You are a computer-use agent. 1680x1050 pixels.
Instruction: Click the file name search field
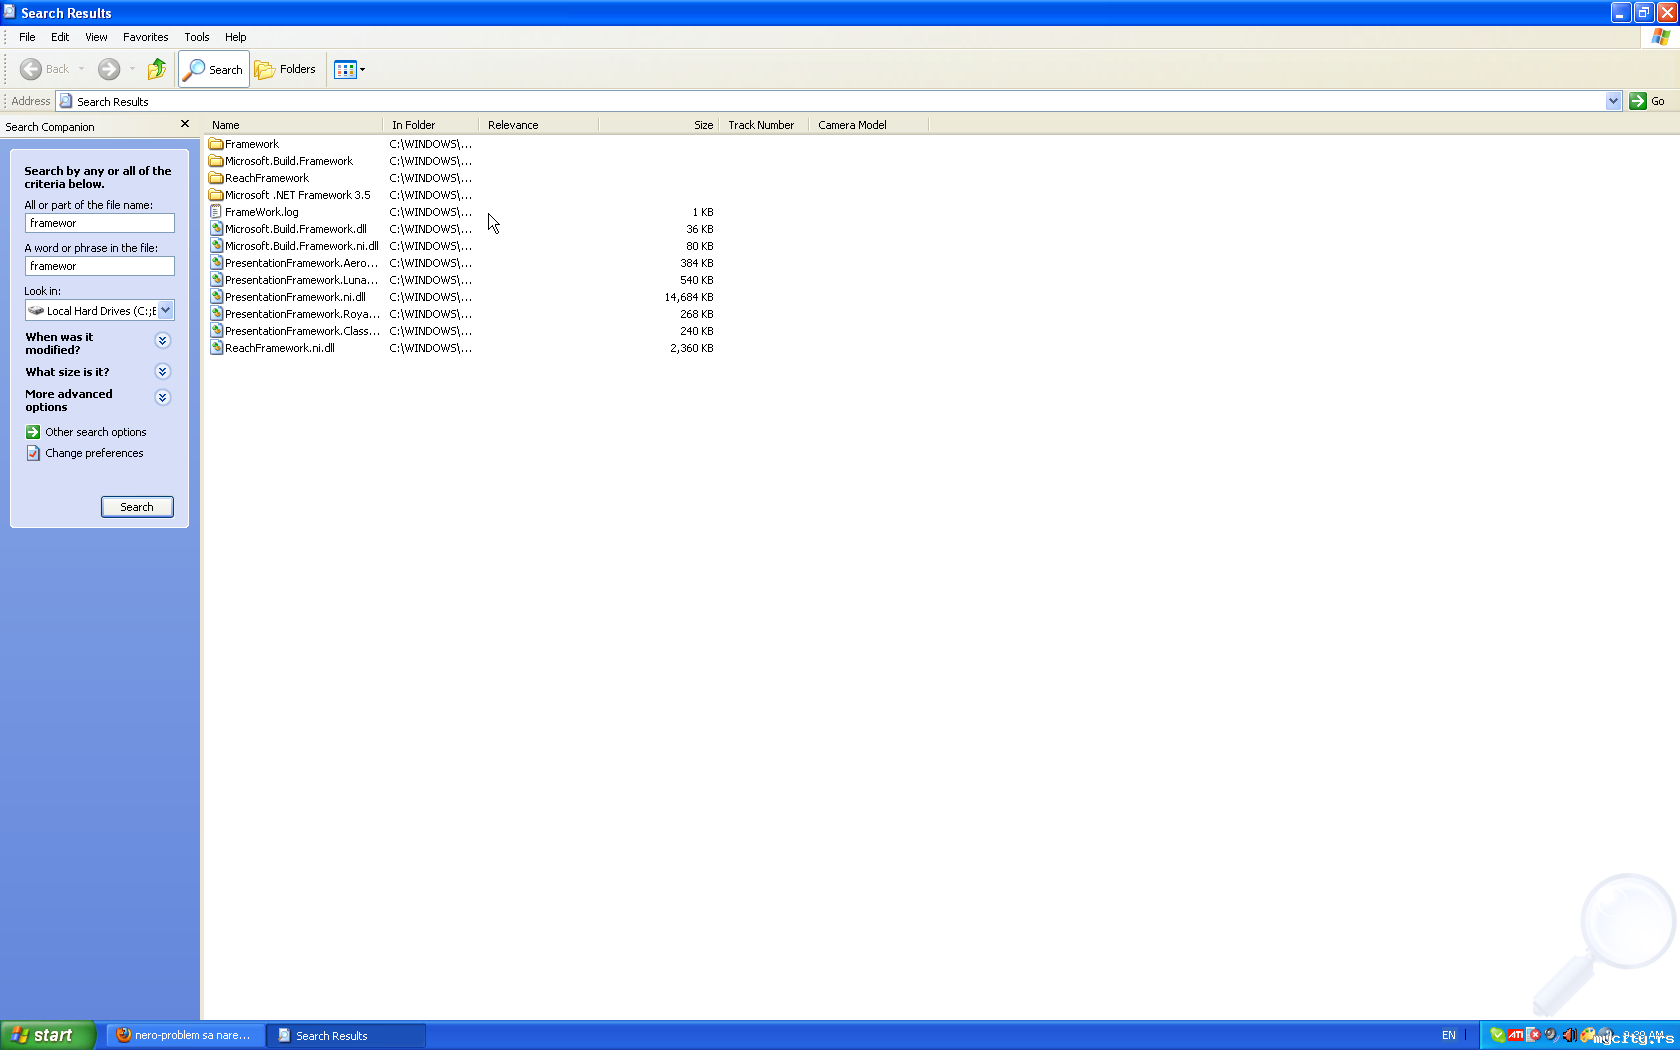click(99, 223)
